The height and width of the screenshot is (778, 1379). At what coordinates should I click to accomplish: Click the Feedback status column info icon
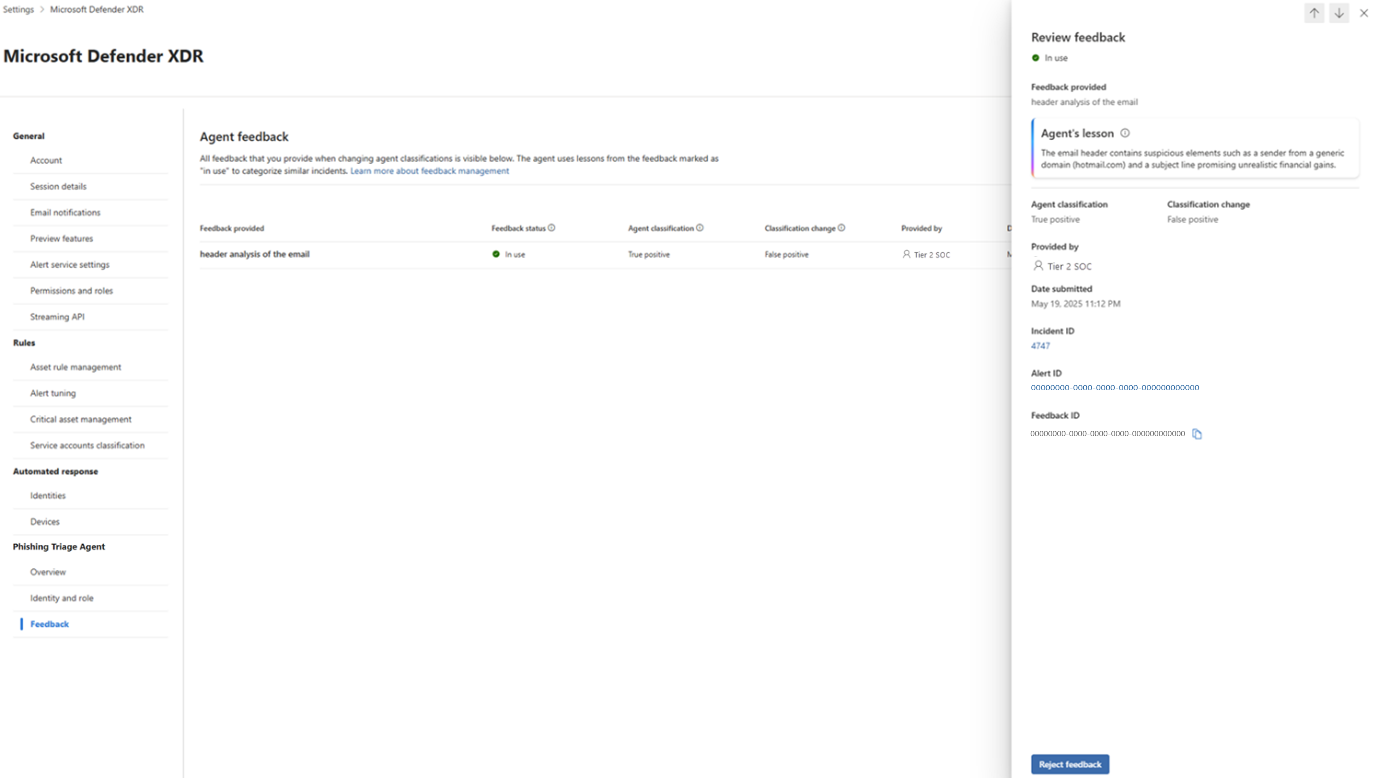[551, 228]
